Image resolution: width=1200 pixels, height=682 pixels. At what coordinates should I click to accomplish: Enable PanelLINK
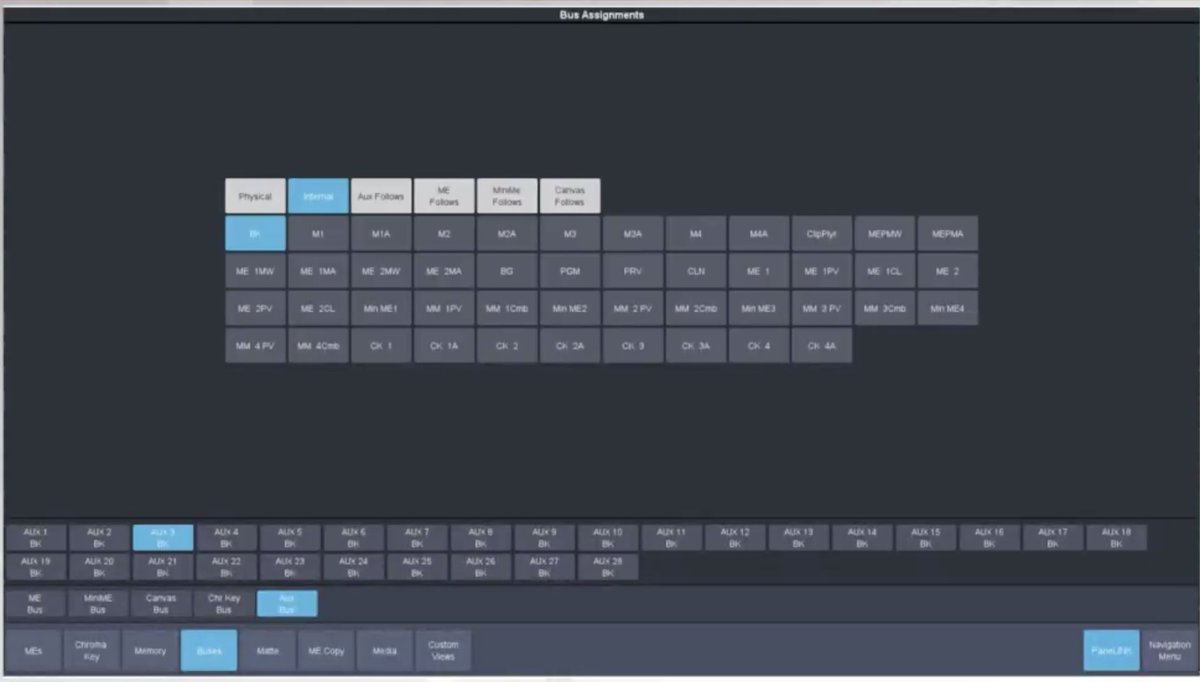[1110, 650]
